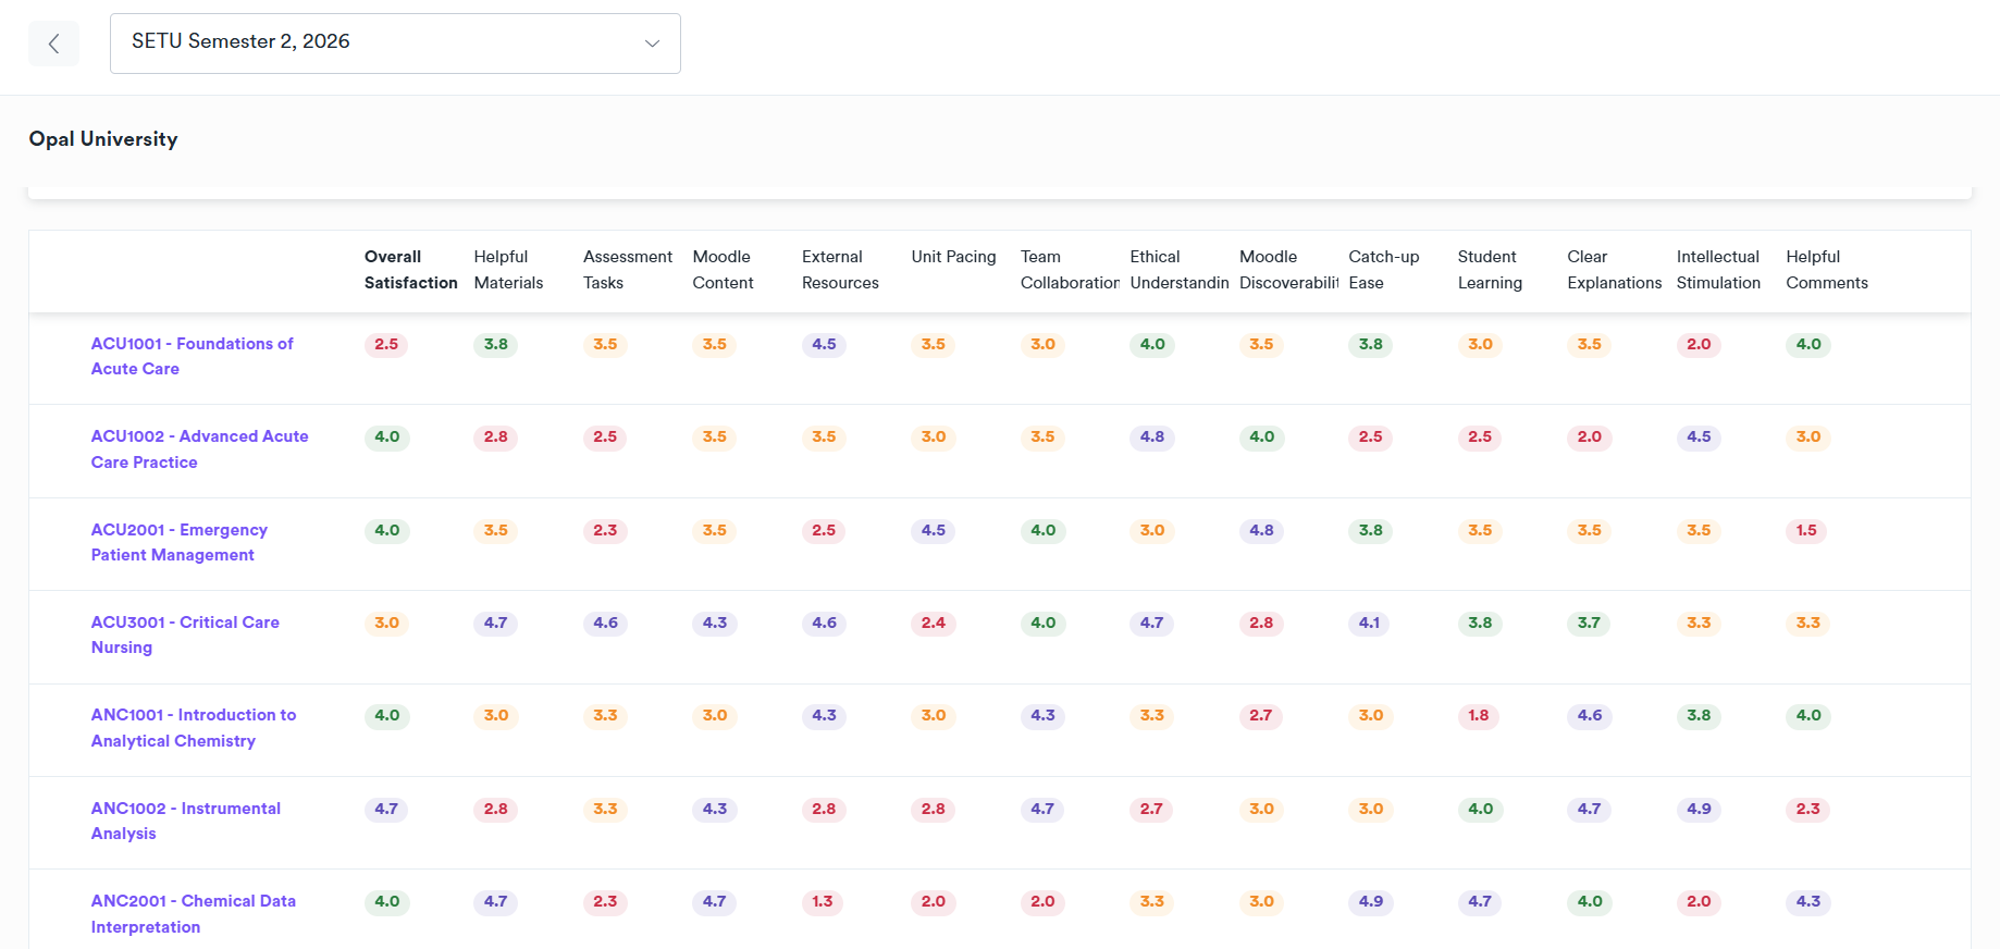Open ANC2001 - Chemical Data Interpretation unit
Screen dimensions: 2000x949
(x=193, y=913)
